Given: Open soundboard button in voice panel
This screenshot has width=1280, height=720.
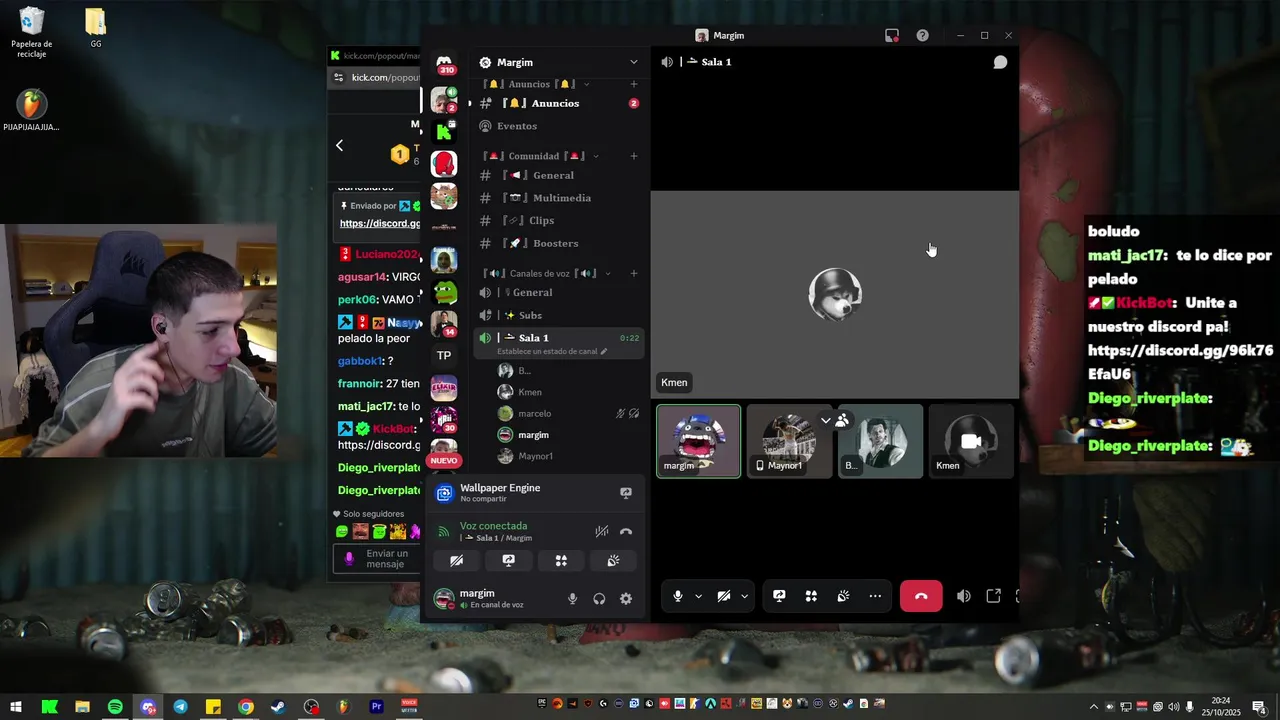Looking at the screenshot, I should pos(613,561).
